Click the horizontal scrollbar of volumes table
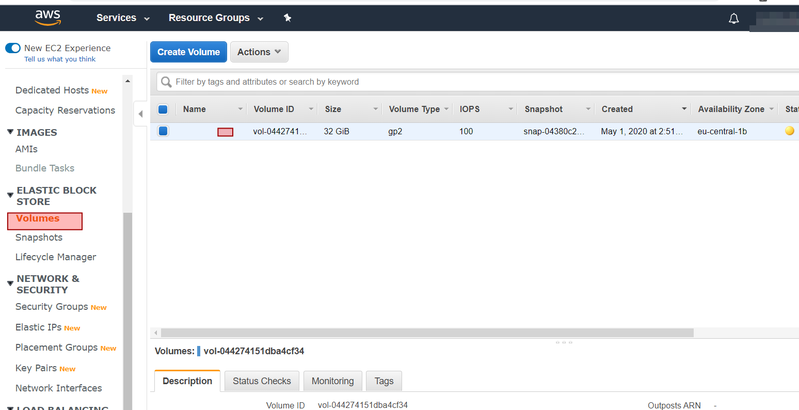This screenshot has width=799, height=410. tap(427, 333)
